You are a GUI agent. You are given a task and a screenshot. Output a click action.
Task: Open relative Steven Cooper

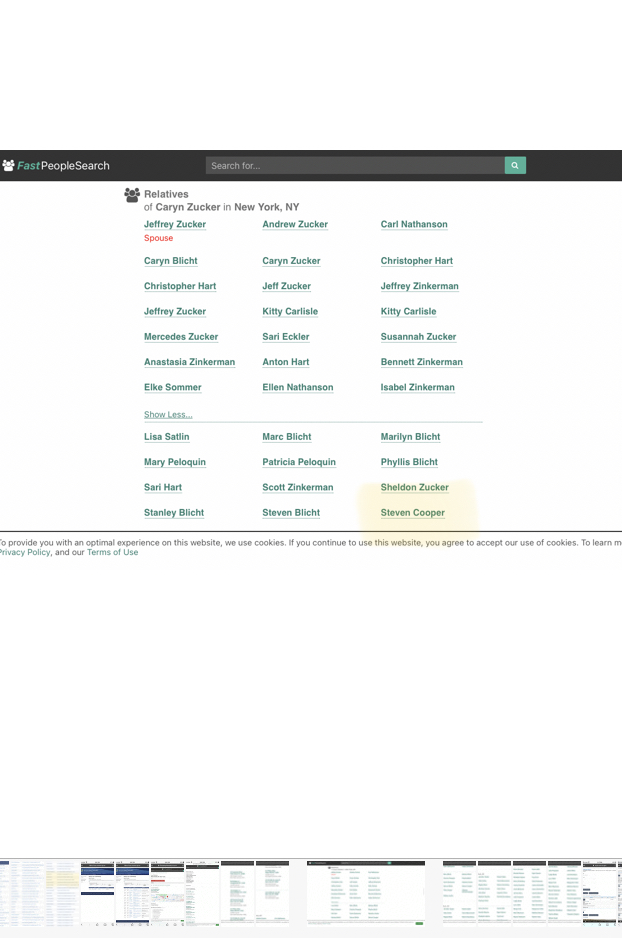(413, 513)
